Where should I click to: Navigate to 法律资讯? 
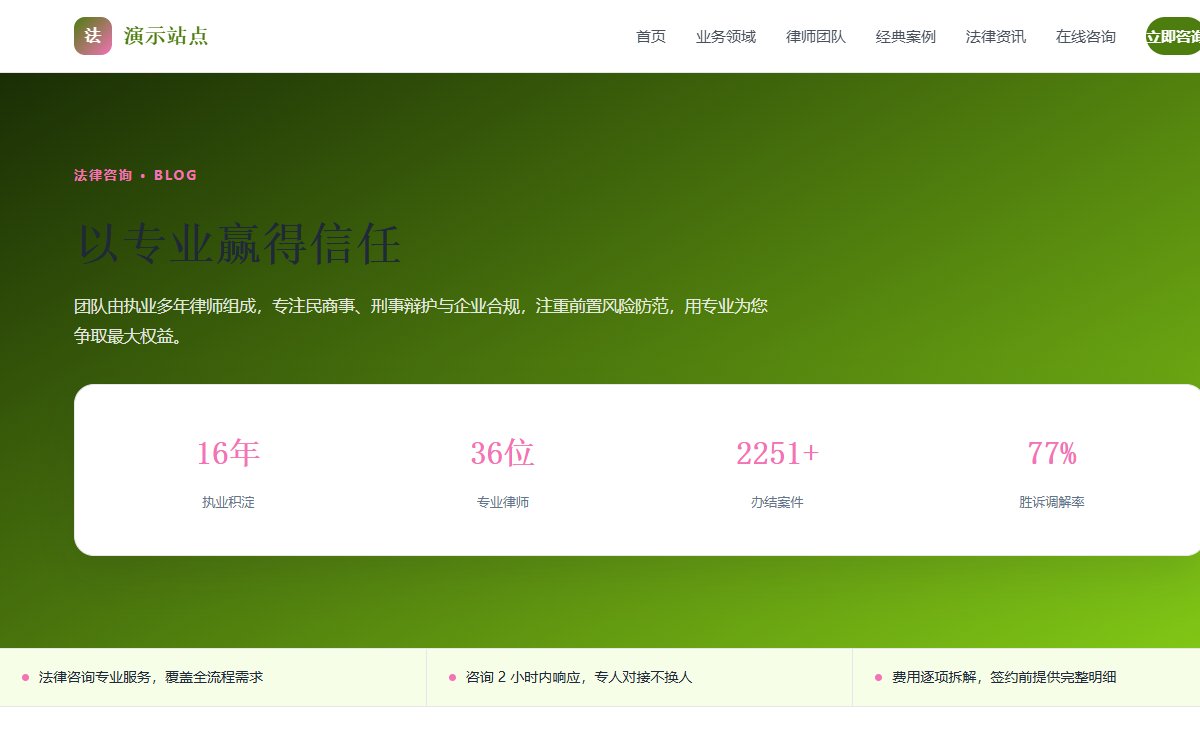(x=996, y=37)
